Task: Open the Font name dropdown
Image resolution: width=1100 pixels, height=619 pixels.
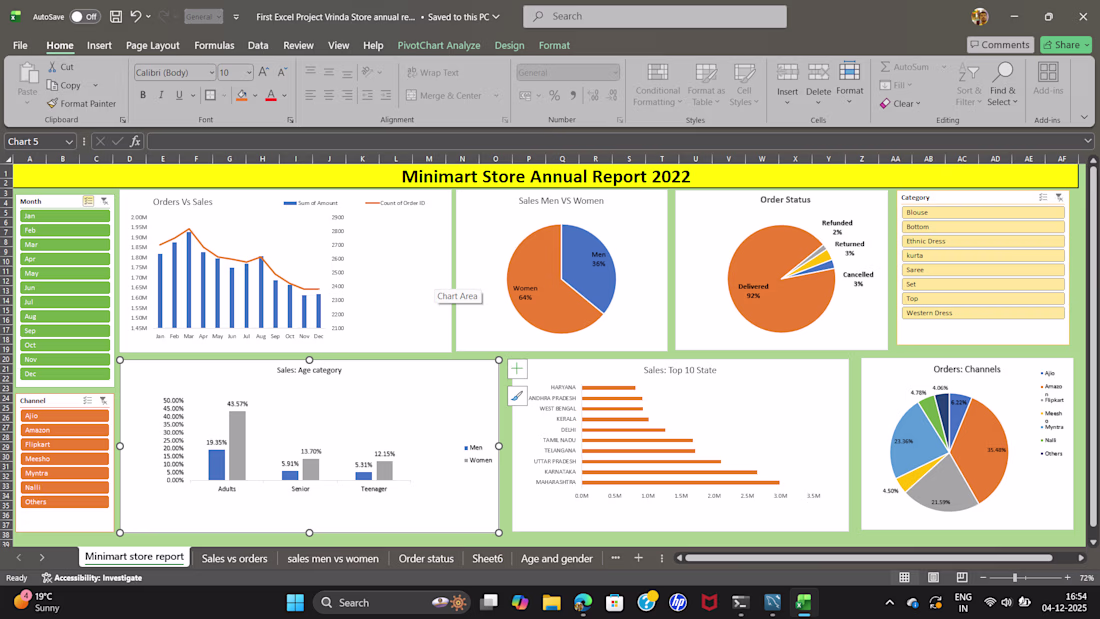Action: [210, 72]
